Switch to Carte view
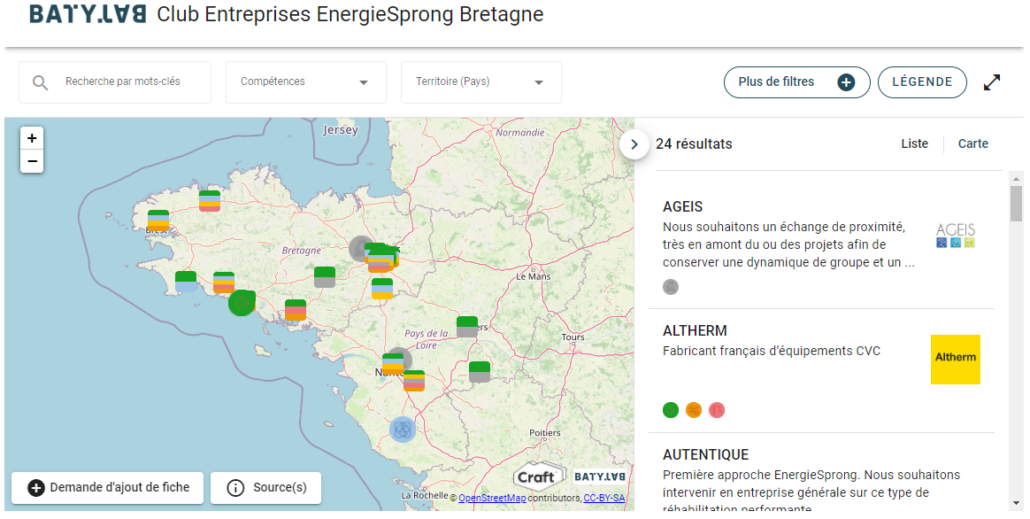This screenshot has width=1030, height=519. 973,143
